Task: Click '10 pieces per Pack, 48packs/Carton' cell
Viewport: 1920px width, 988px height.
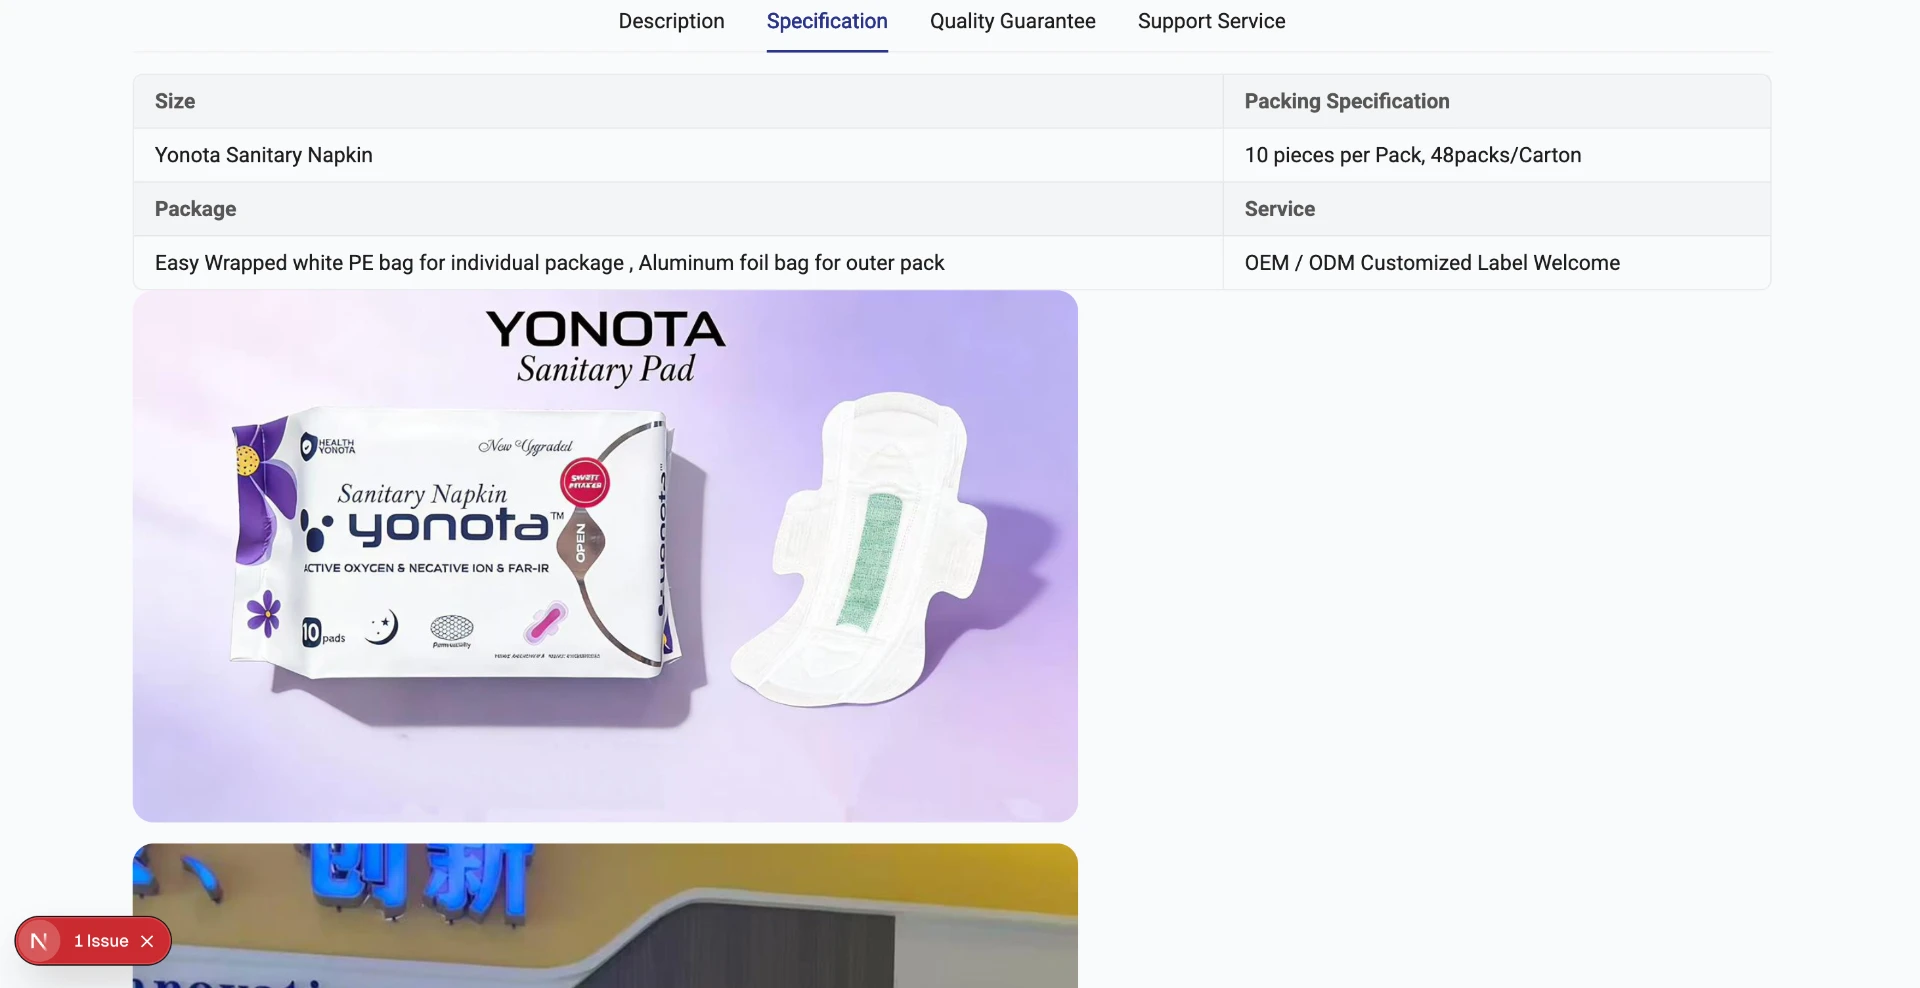Action: tap(1497, 155)
